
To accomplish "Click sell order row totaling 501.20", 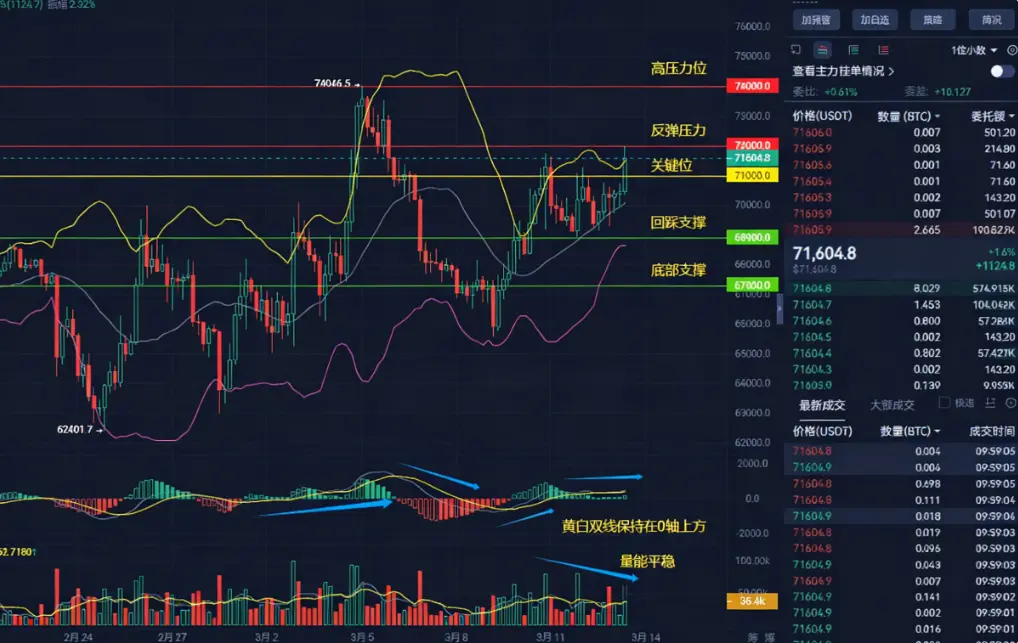I will 901,132.
